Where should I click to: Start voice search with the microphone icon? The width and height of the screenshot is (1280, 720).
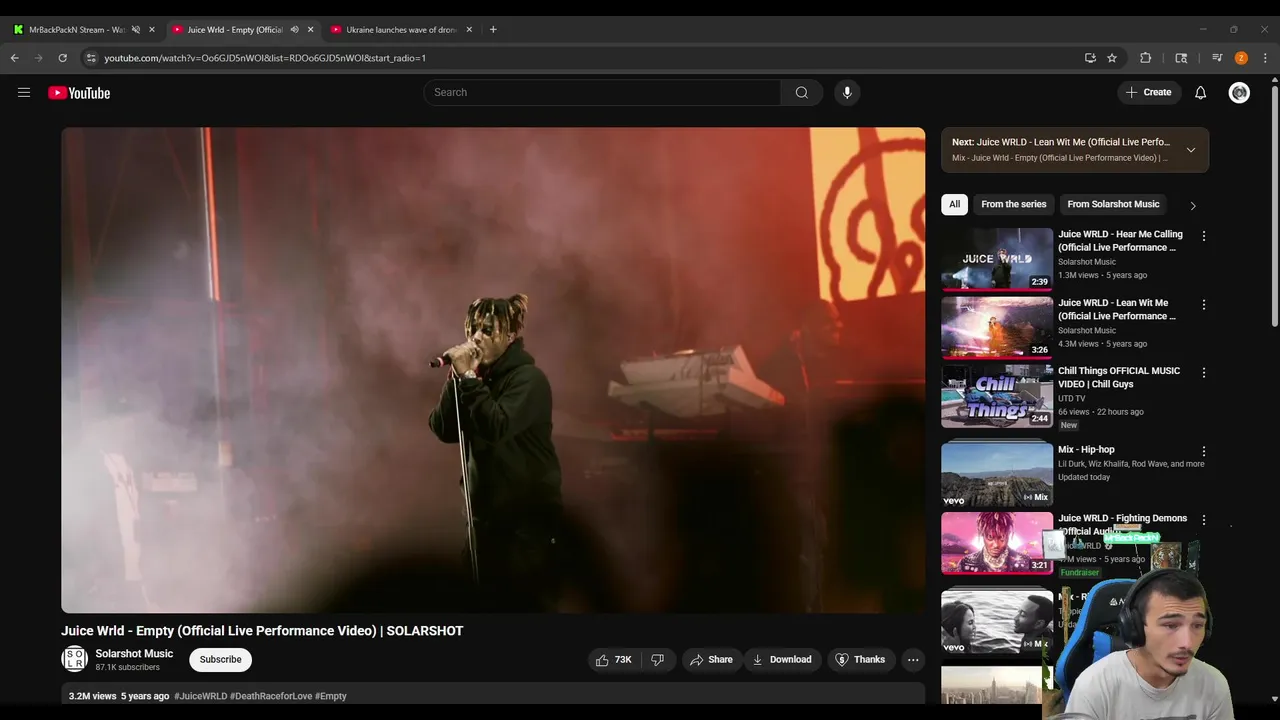pos(847,92)
